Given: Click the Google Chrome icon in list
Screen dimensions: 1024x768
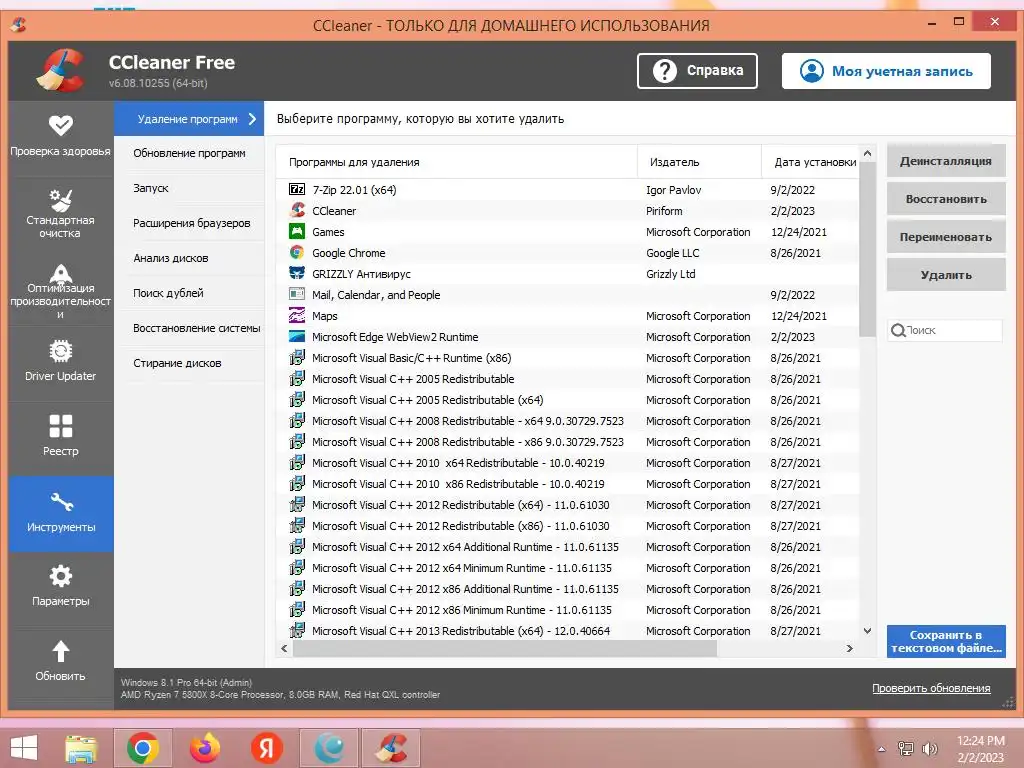Looking at the screenshot, I should tap(297, 252).
